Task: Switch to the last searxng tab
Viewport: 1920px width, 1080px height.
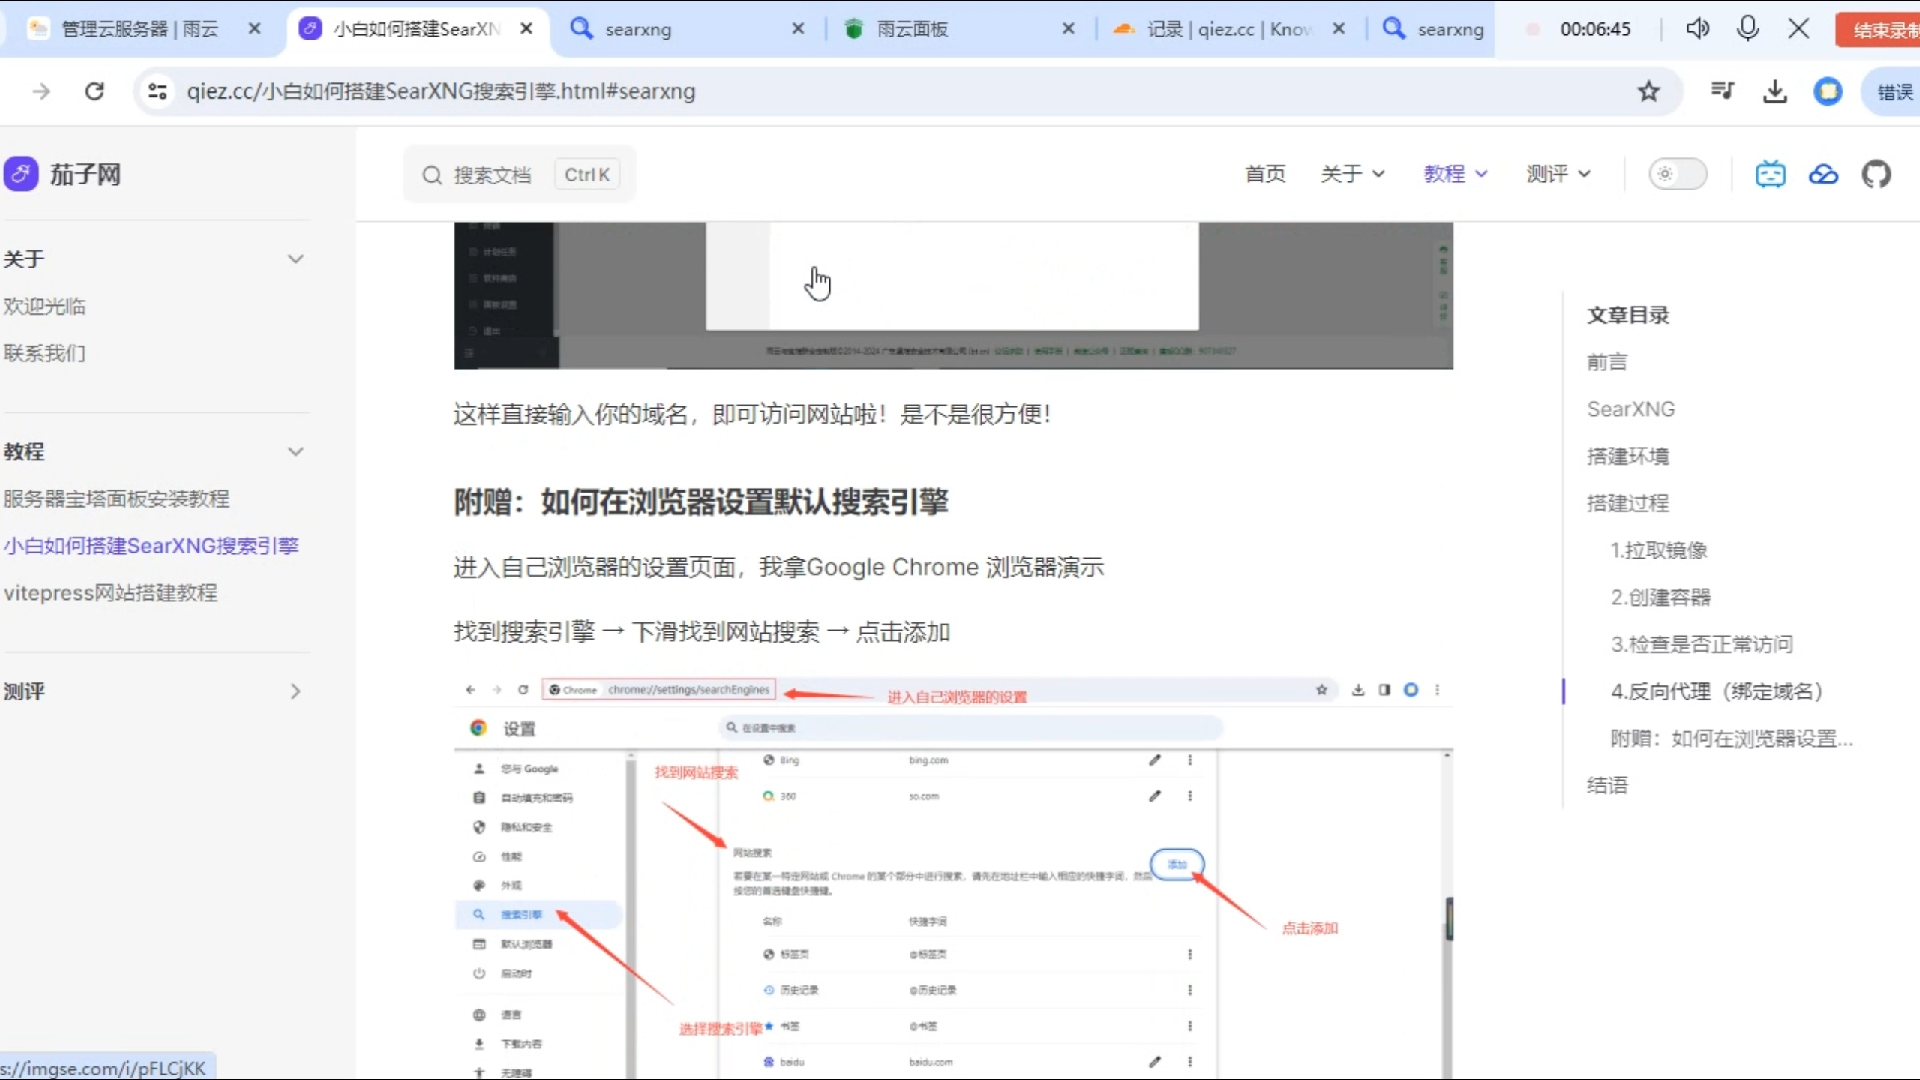Action: [1433, 29]
